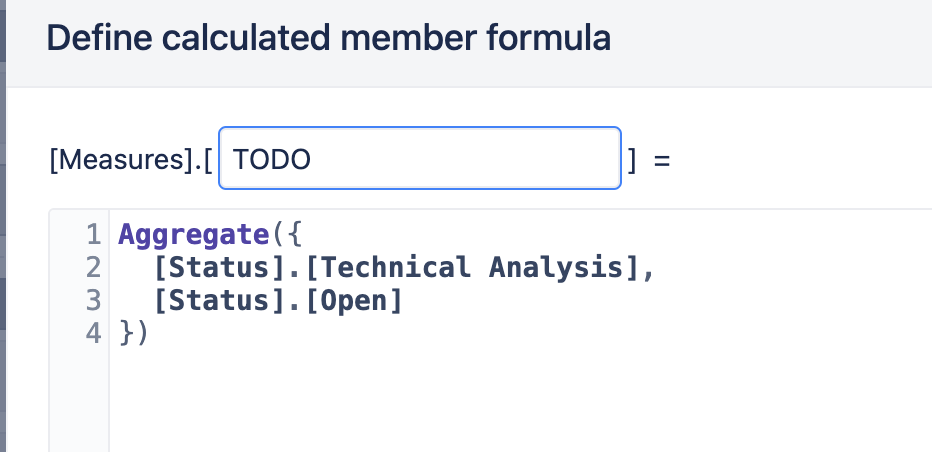
Task: Click the measure name field containing TODO
Action: coord(420,158)
